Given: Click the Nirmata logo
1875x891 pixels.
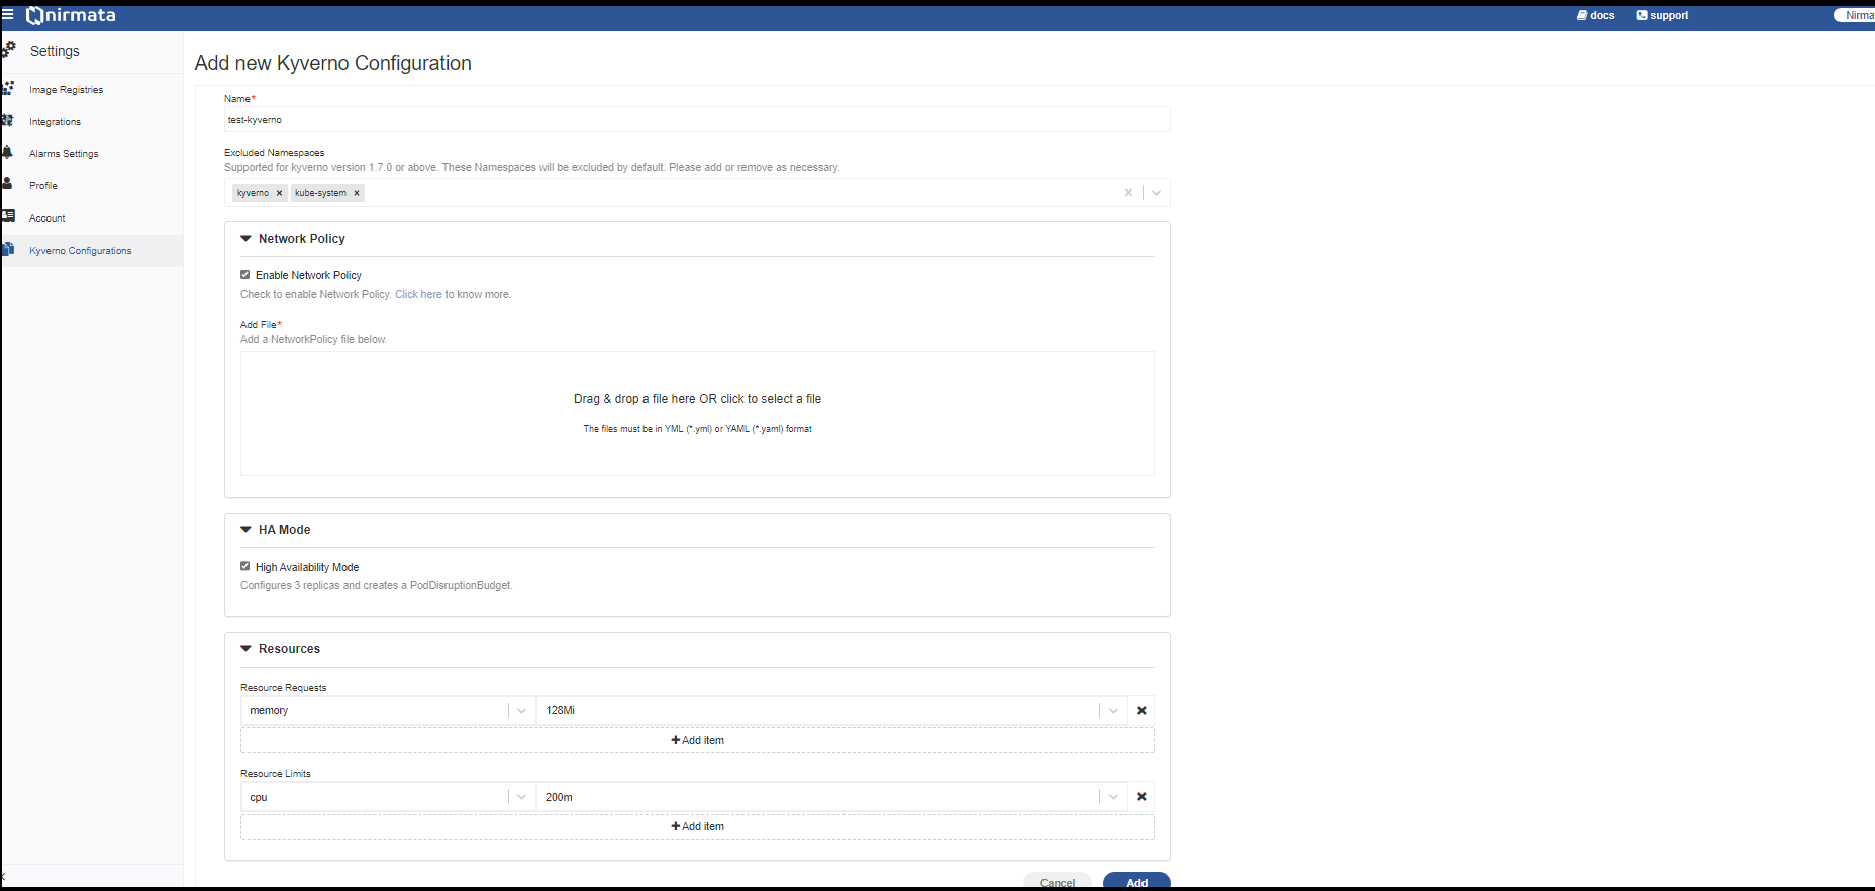Looking at the screenshot, I should pos(71,15).
